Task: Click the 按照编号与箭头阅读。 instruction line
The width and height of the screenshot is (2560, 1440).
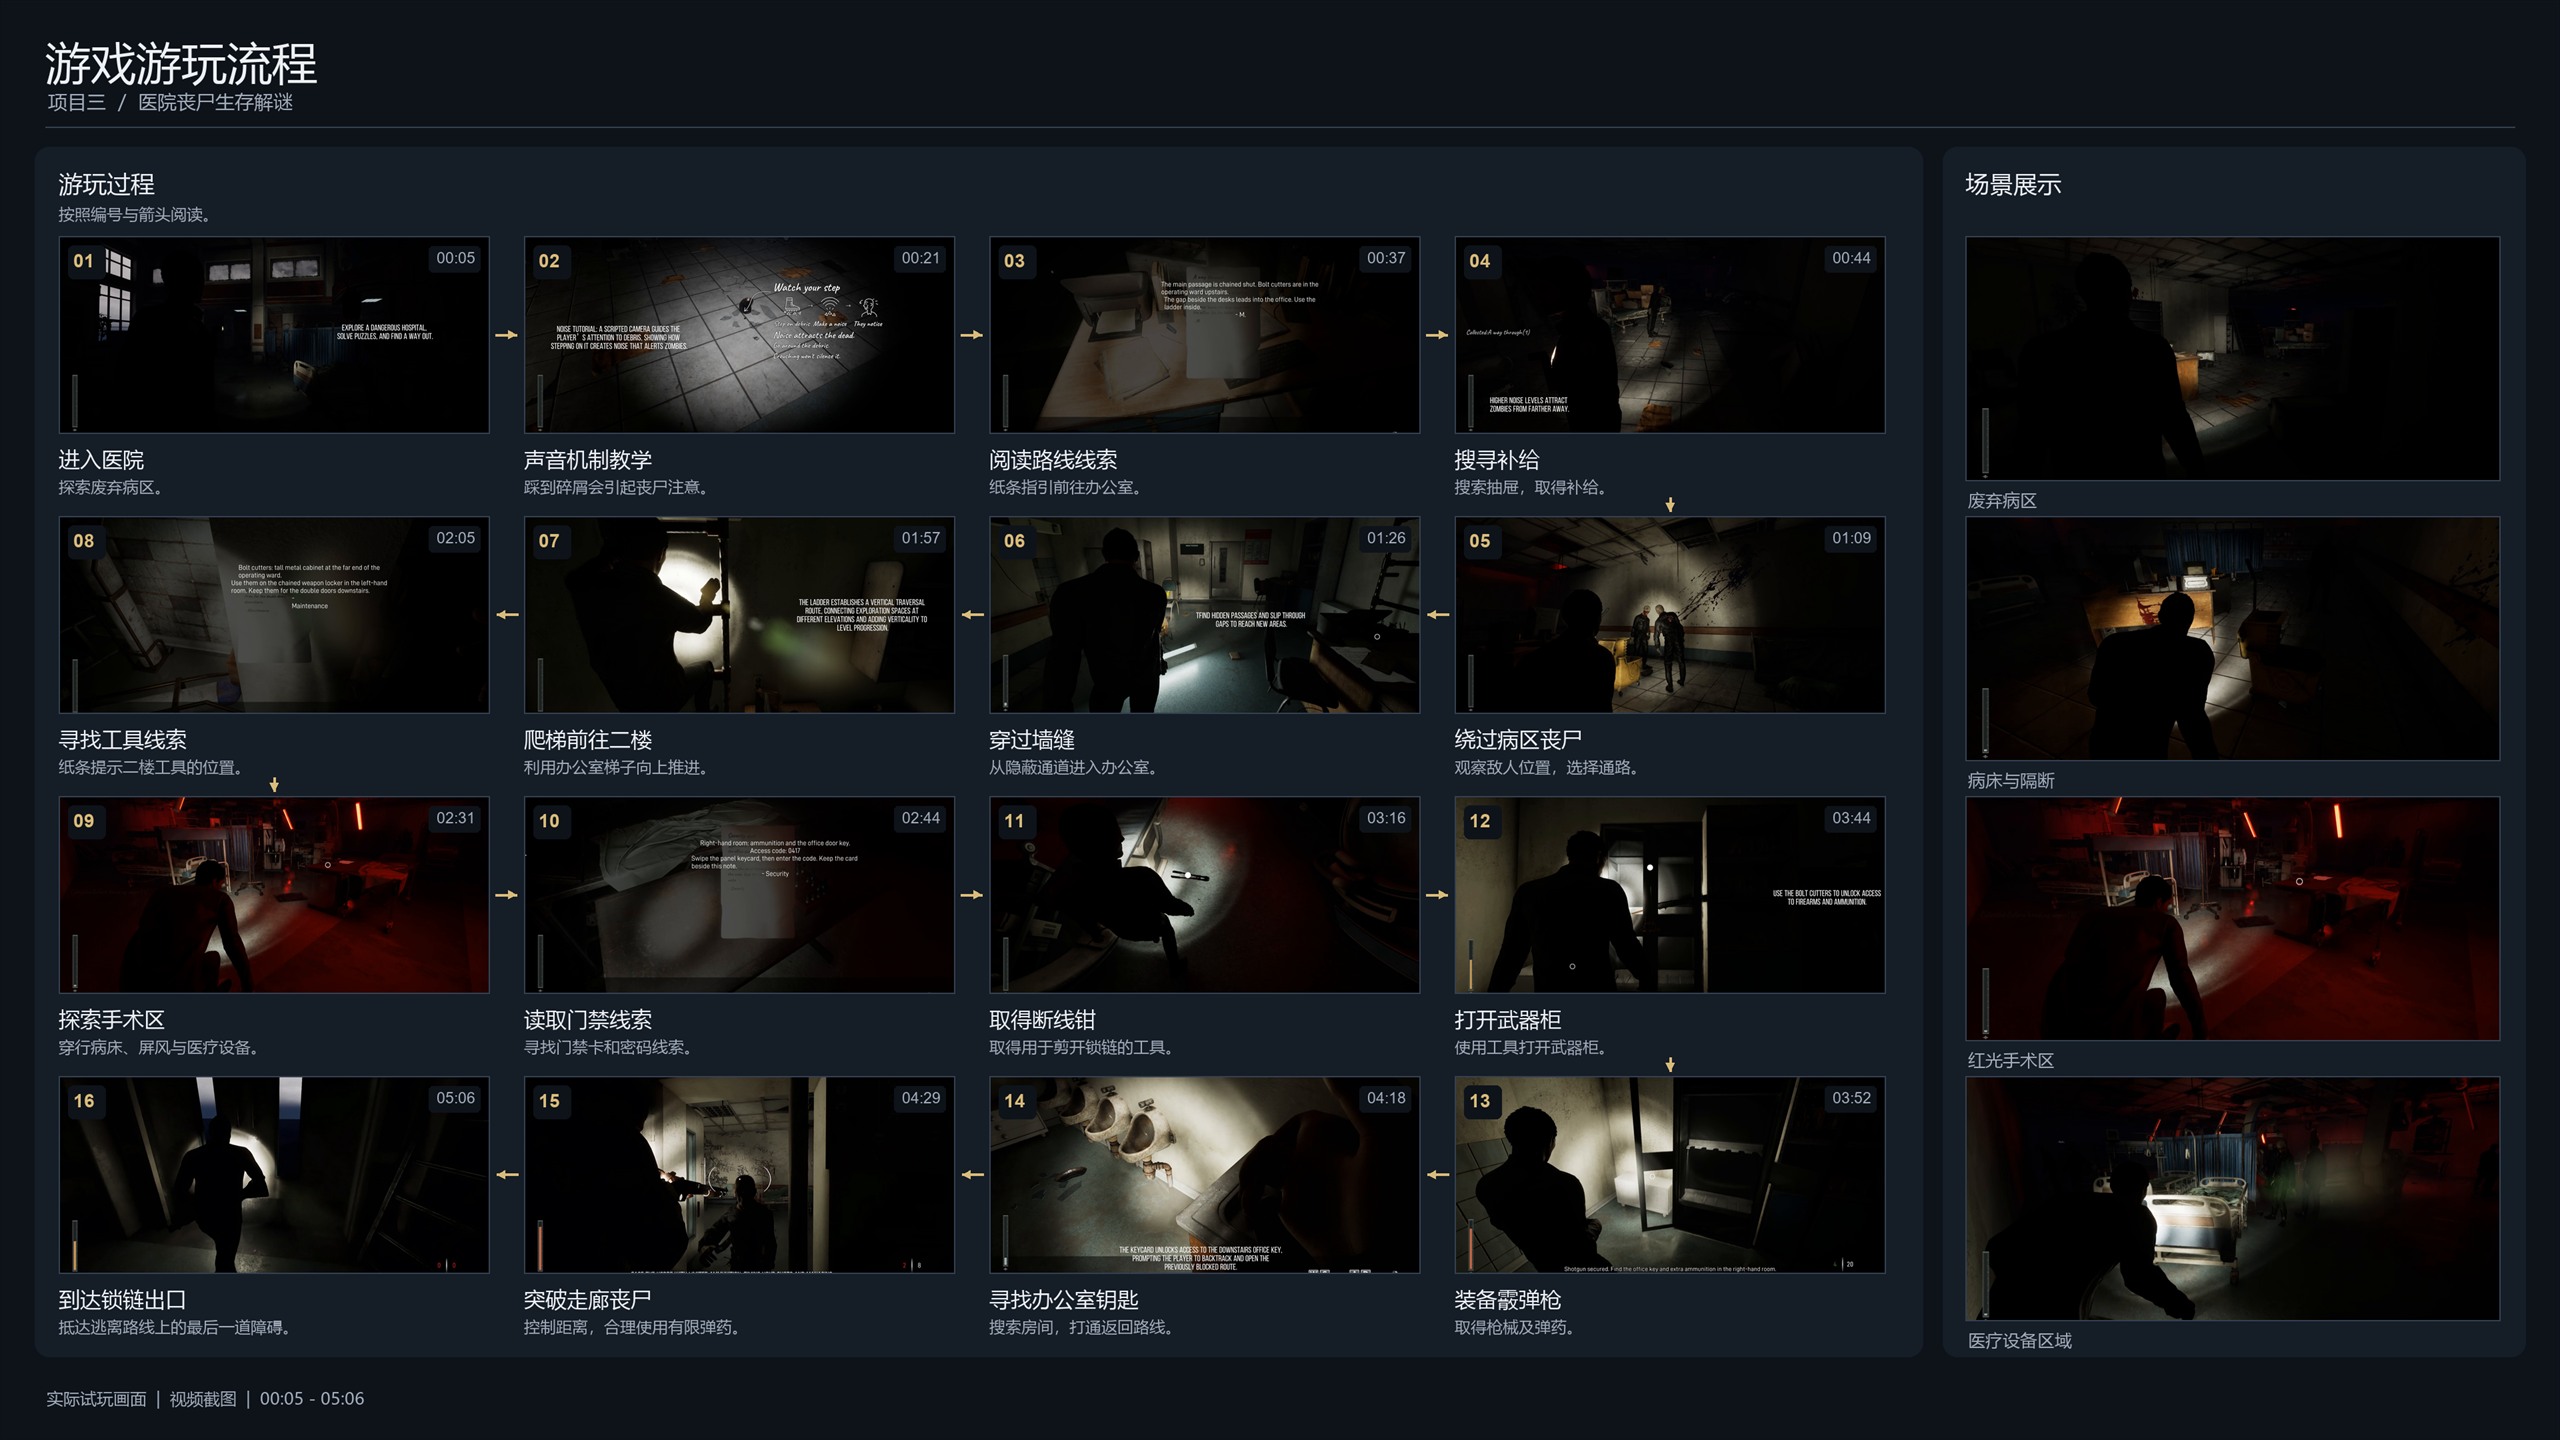Action: (134, 214)
